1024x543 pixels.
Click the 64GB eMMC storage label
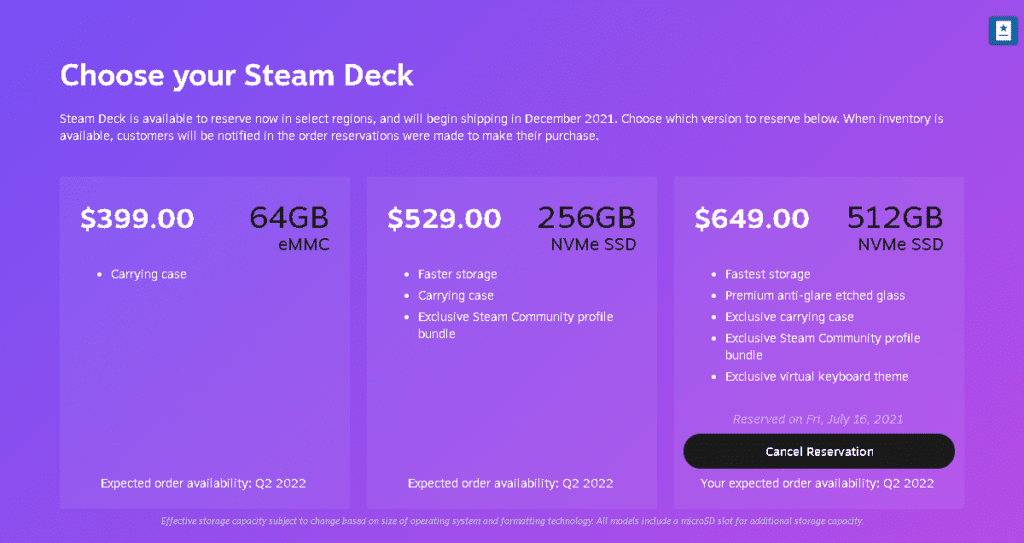coord(289,229)
